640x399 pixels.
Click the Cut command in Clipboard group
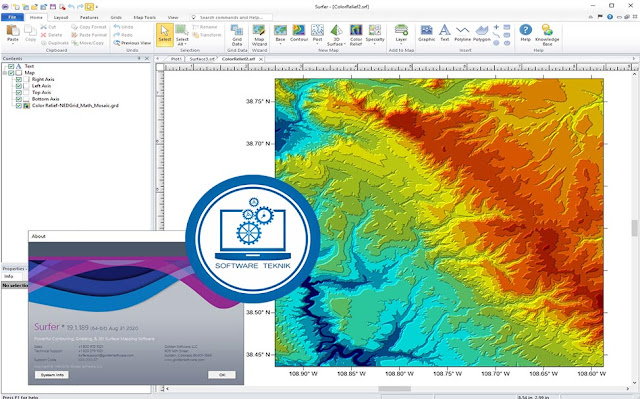(49, 27)
